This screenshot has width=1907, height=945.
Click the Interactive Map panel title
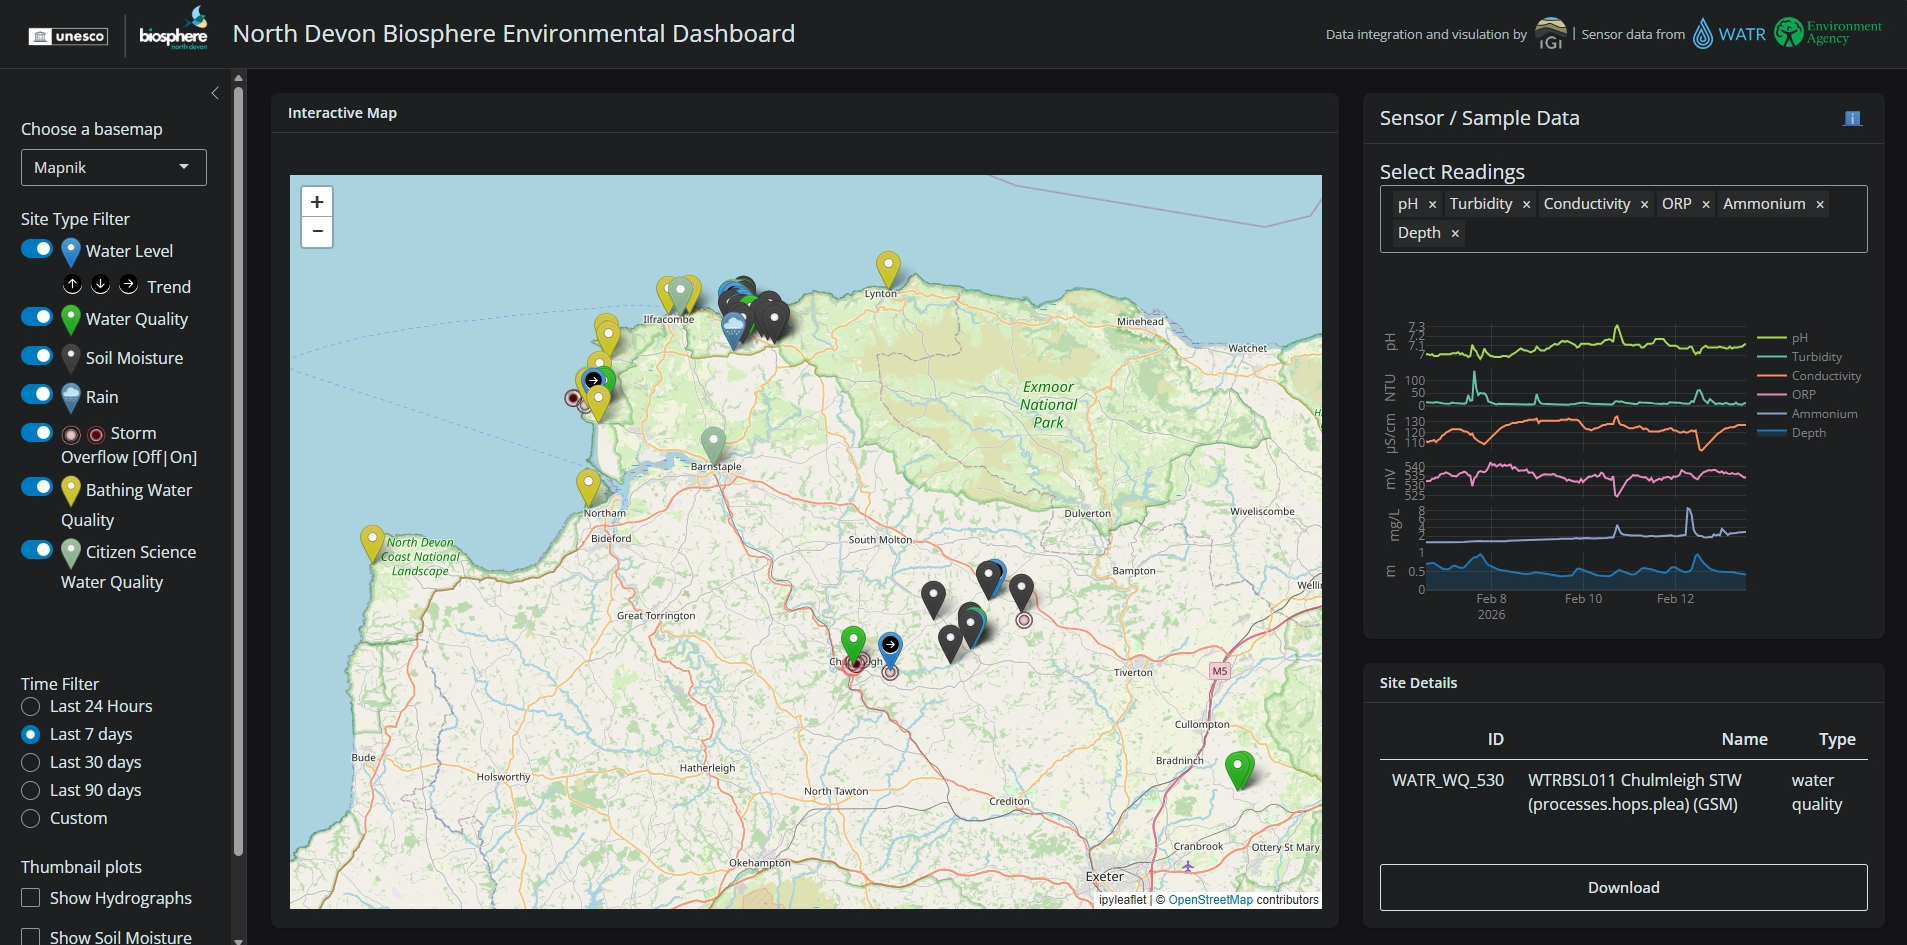point(341,112)
